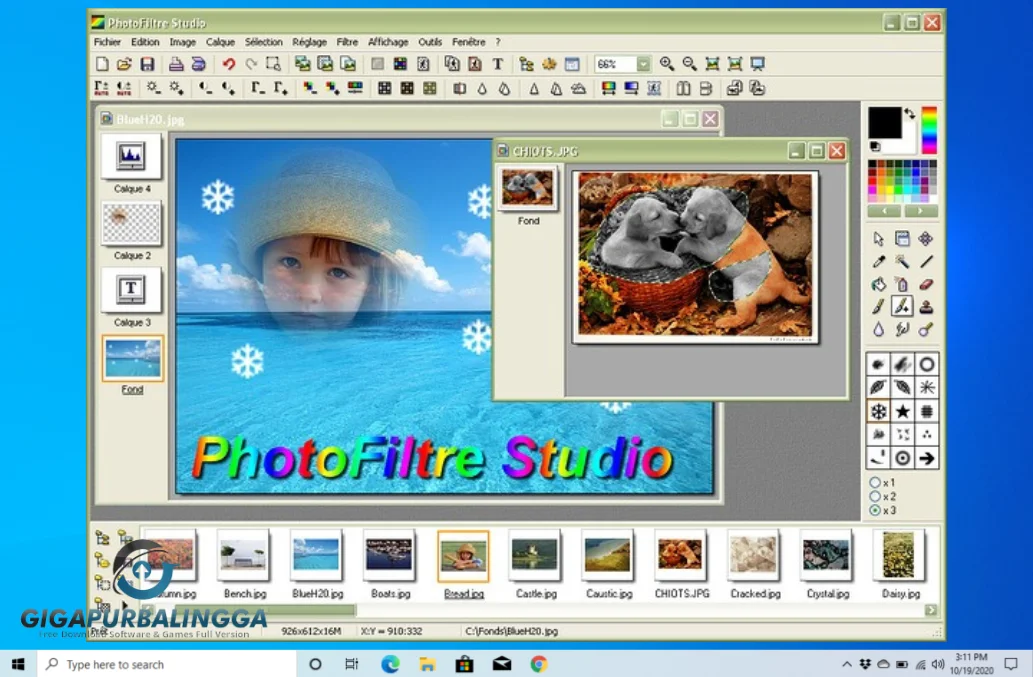The image size is (1033, 677).
Task: Select the Calque 3 text layer thumbnail
Action: (131, 290)
